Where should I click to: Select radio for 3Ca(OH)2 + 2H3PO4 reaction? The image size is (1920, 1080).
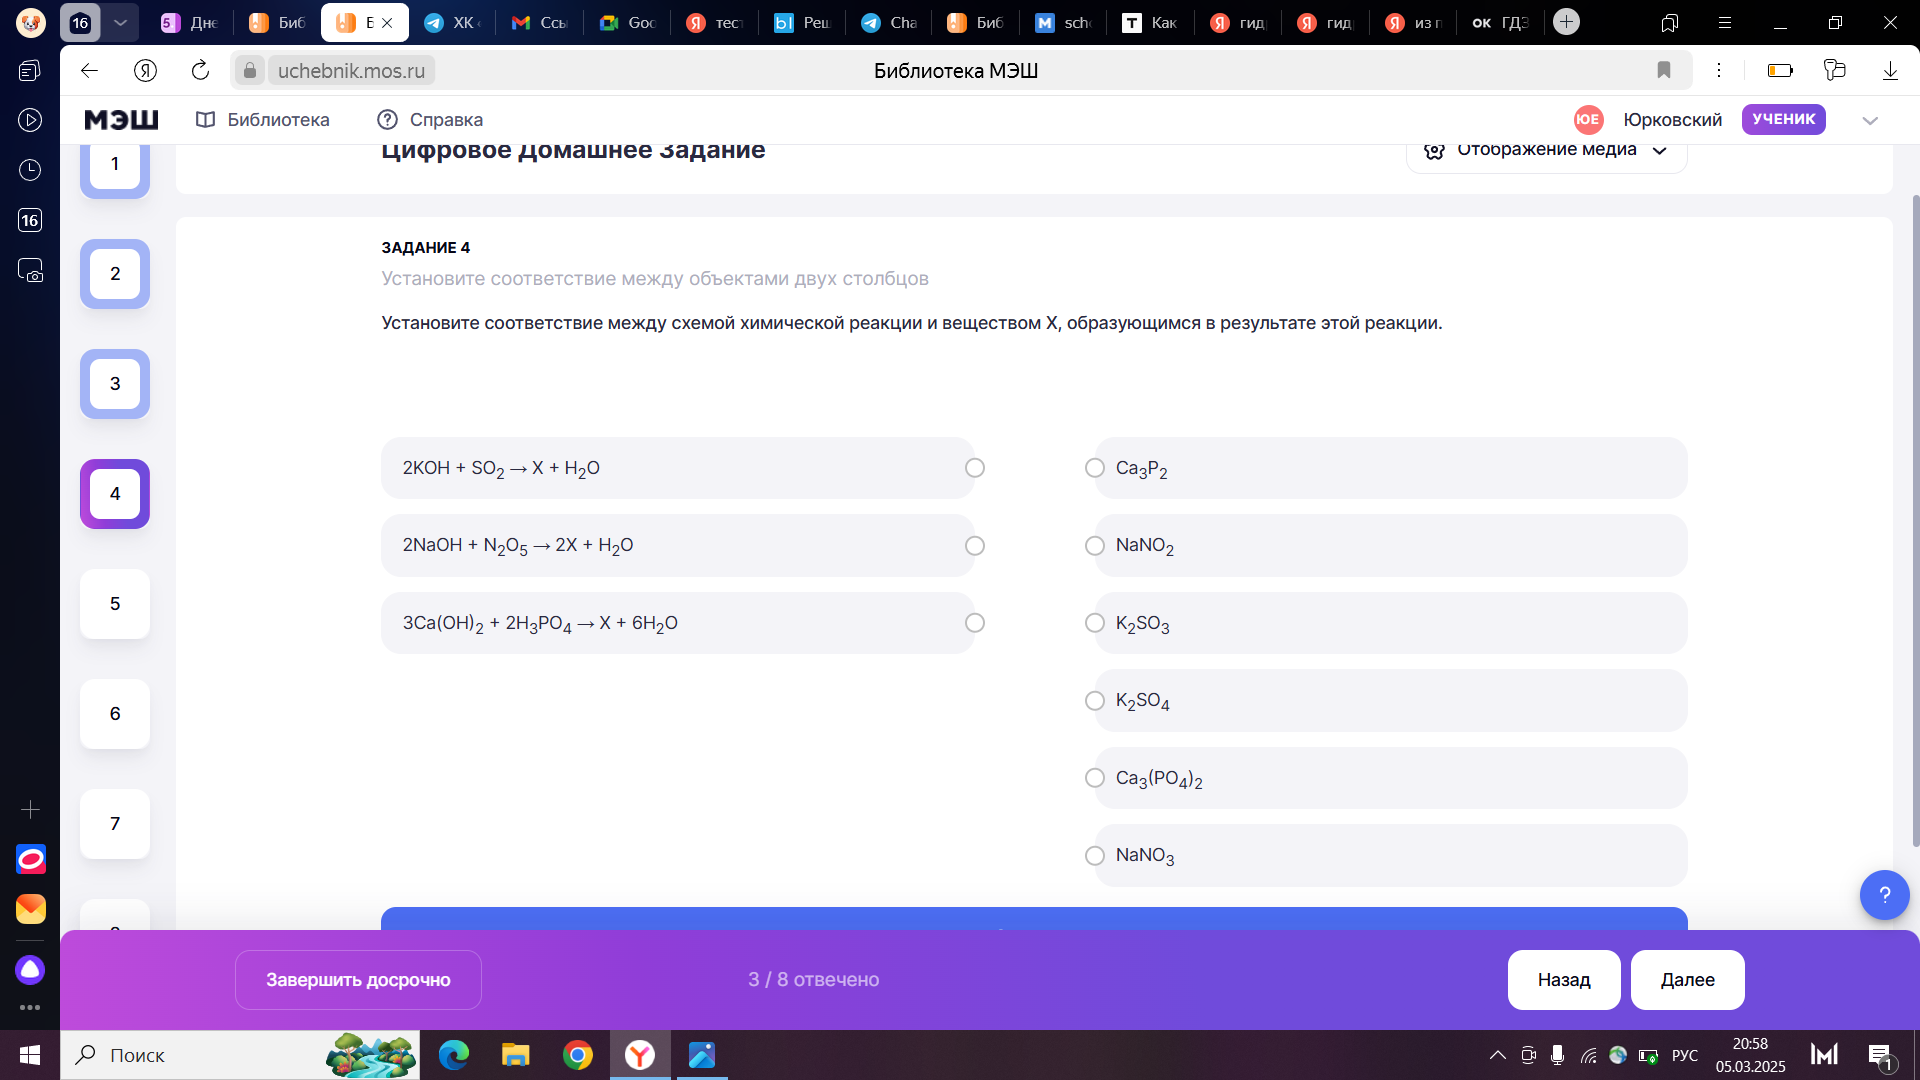(x=975, y=623)
